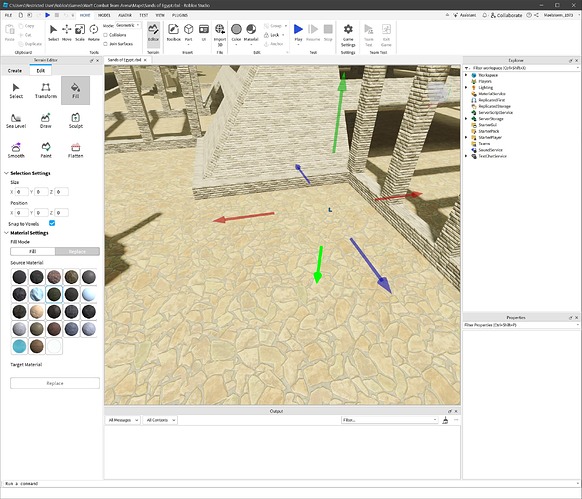Select the SoundService item
This screenshot has width=582, height=499.
click(x=490, y=150)
